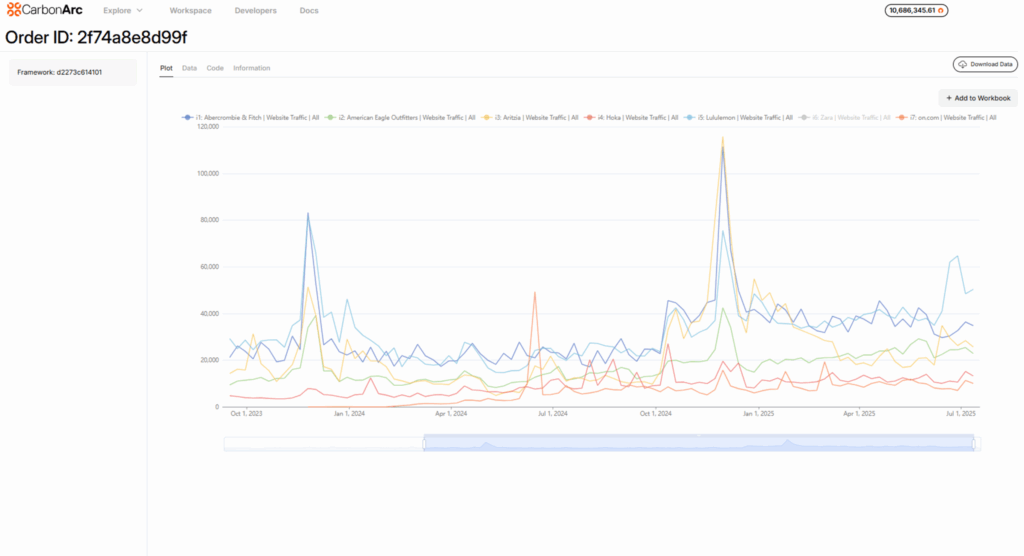Toggle Aritzia series legend

[x=530, y=118]
